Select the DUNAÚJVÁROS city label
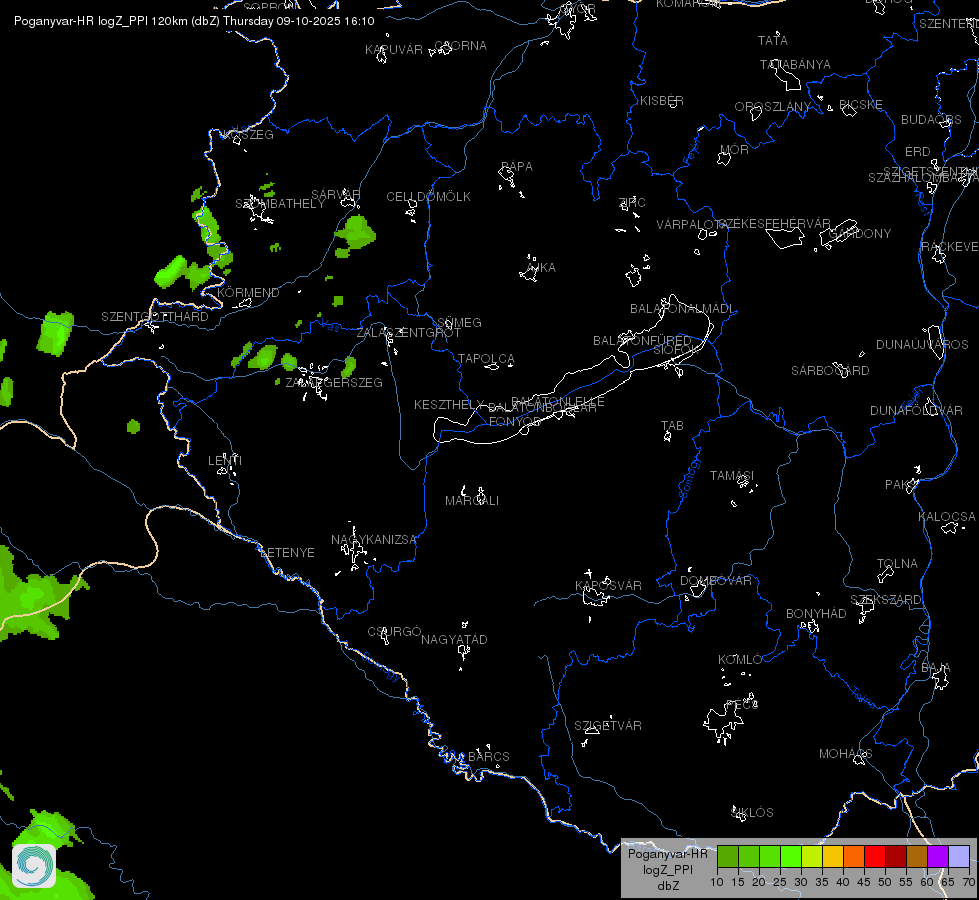The height and width of the screenshot is (900, 979). coord(922,345)
